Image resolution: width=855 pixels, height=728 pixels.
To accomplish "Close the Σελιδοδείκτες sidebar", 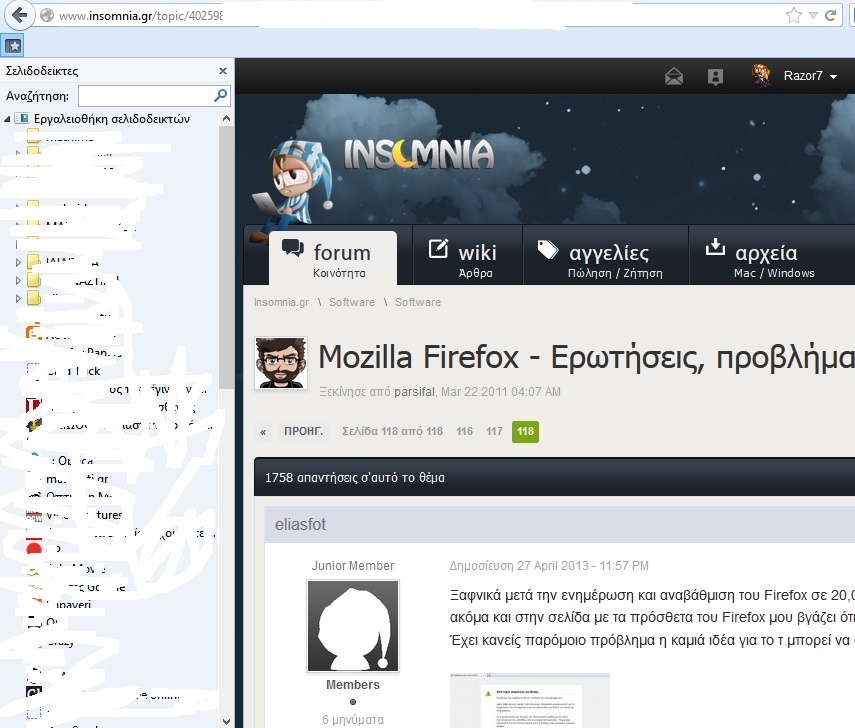I will (x=222, y=71).
